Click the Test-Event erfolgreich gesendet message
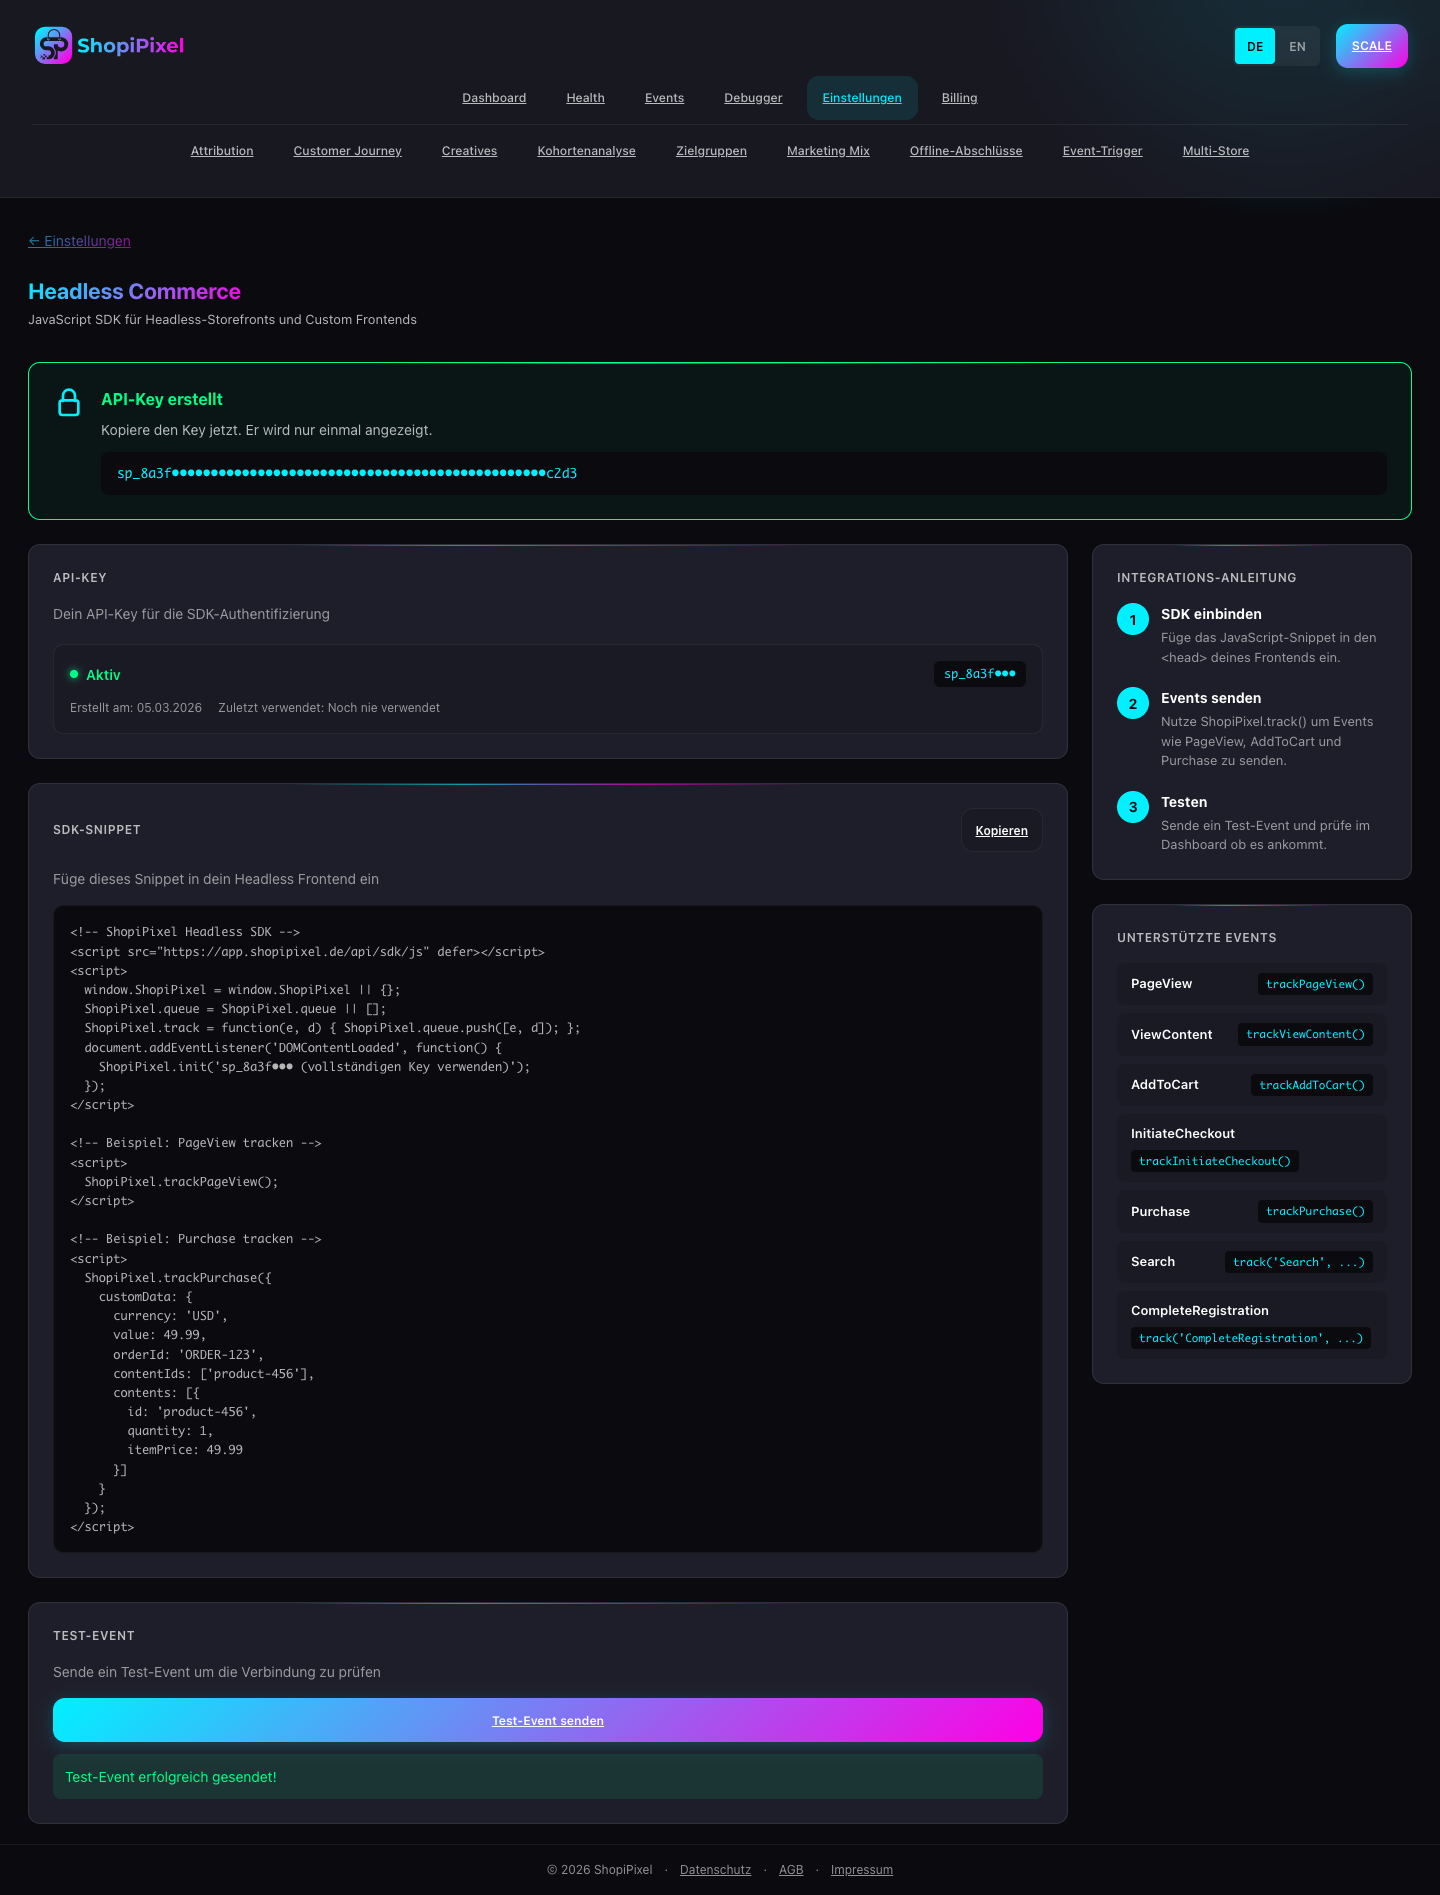1440x1895 pixels. pyautogui.click(x=547, y=1777)
